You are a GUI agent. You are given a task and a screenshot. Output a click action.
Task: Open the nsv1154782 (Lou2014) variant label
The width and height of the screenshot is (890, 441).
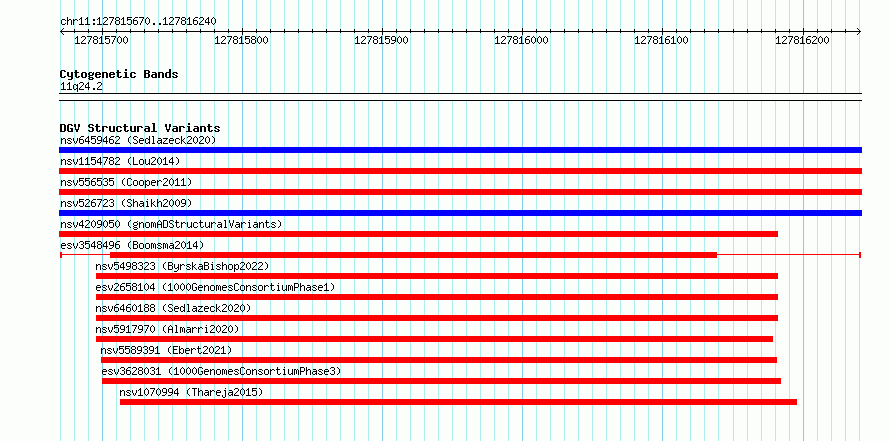(x=120, y=161)
